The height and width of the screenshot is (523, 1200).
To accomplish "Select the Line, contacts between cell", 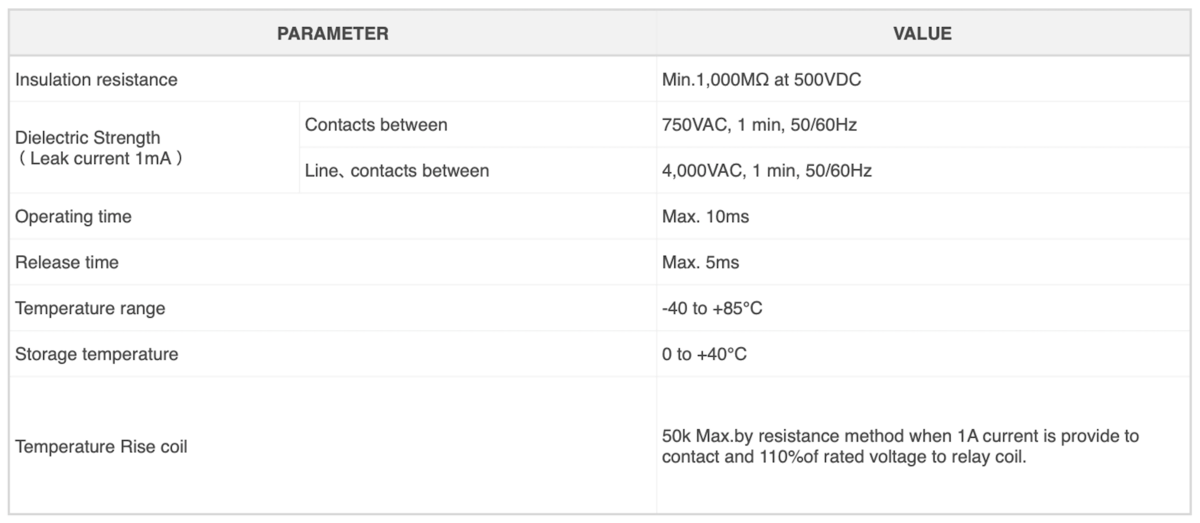I will pos(477,171).
